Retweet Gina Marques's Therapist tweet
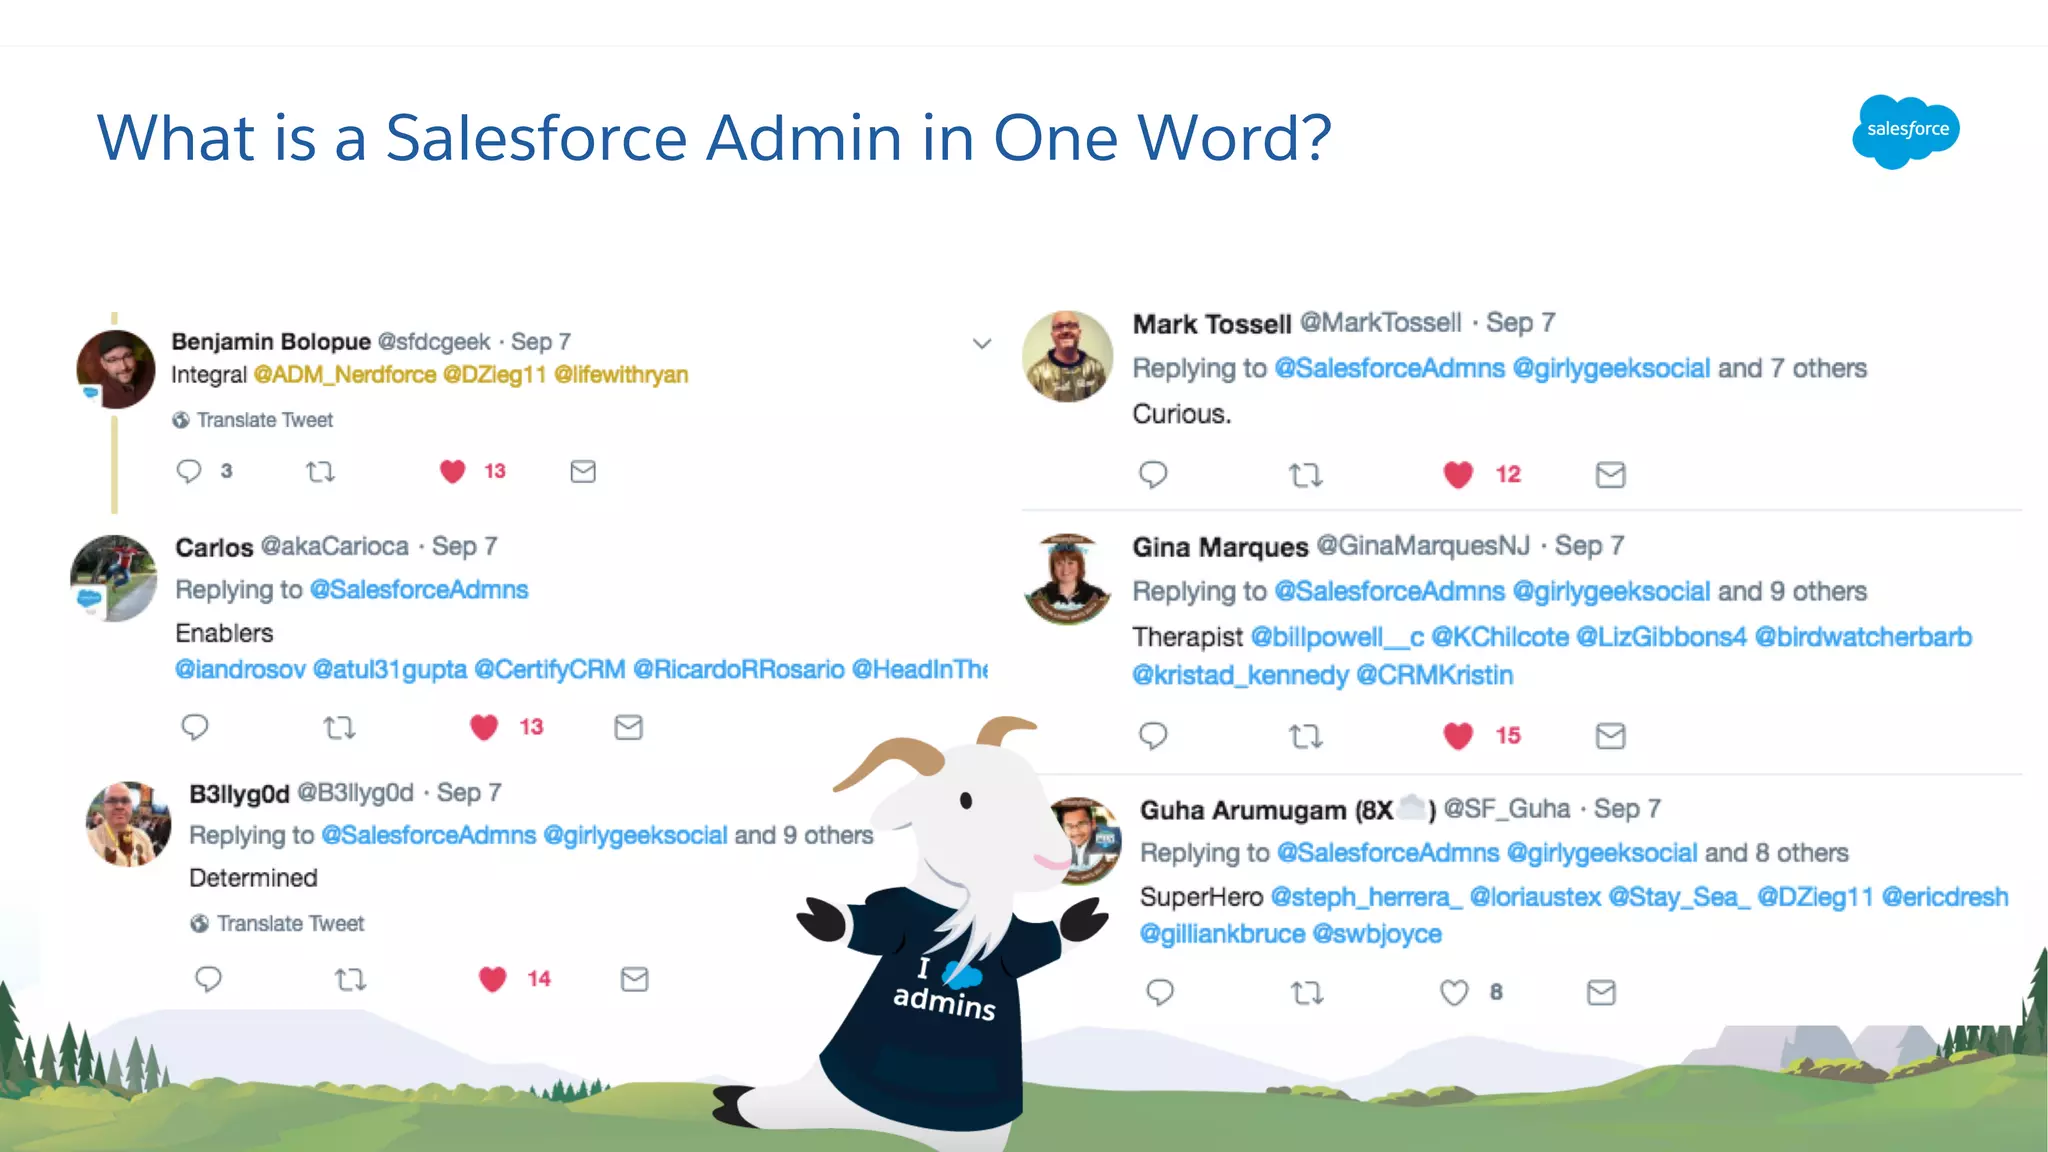Image resolution: width=2048 pixels, height=1152 pixels. [1306, 737]
